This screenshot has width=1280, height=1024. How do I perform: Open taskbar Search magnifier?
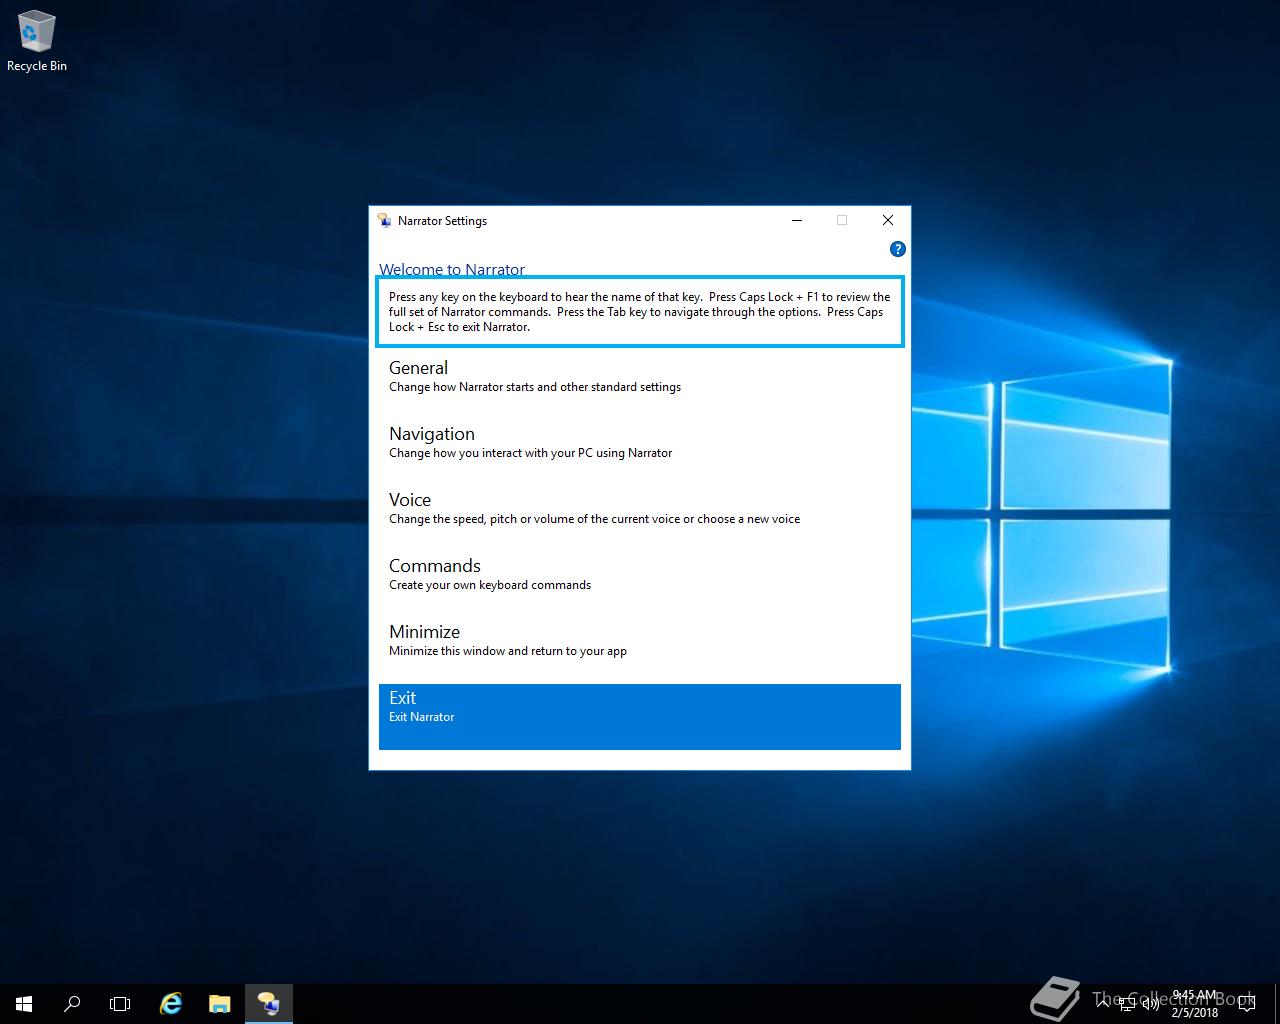click(72, 1004)
